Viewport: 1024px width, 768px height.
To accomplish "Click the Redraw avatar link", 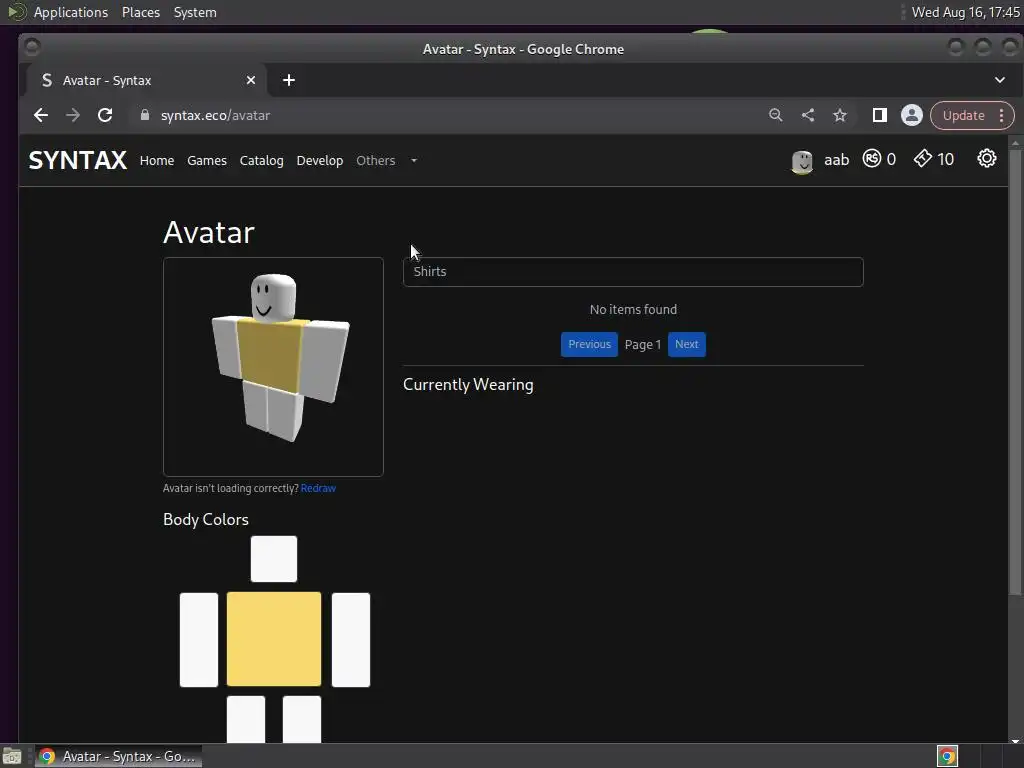I will click(318, 488).
